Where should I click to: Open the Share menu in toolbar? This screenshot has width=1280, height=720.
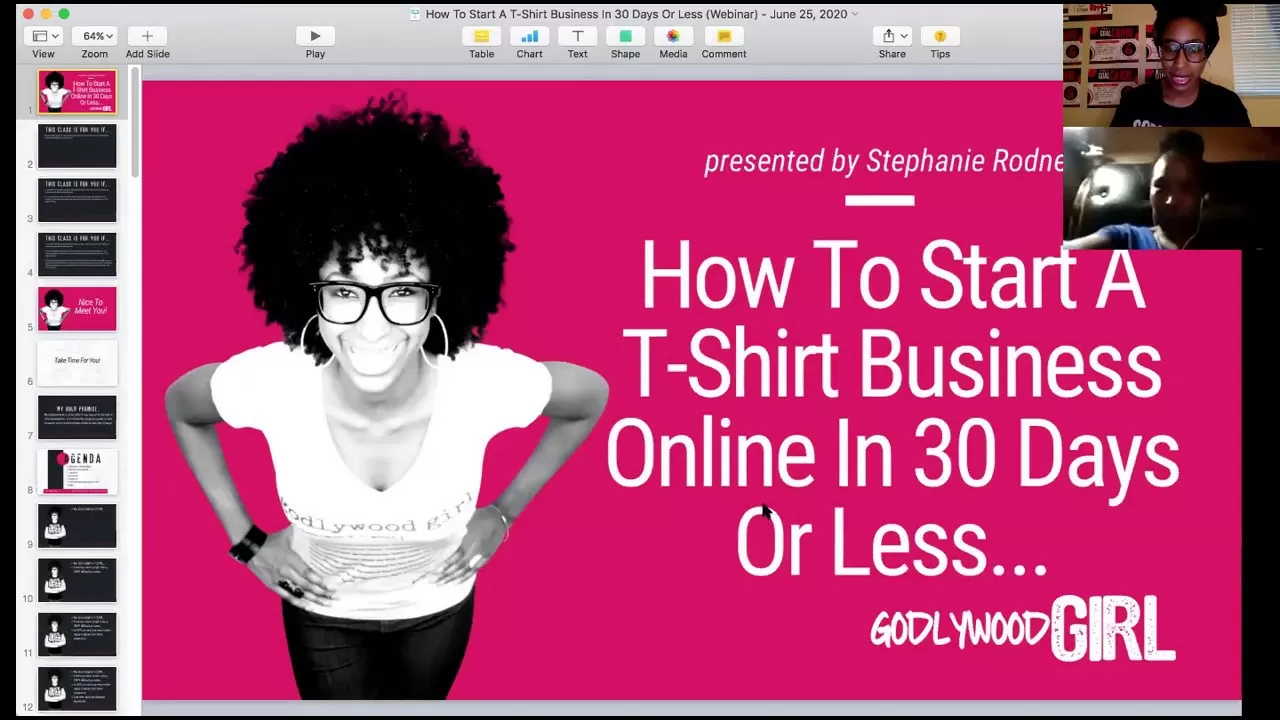(x=892, y=36)
